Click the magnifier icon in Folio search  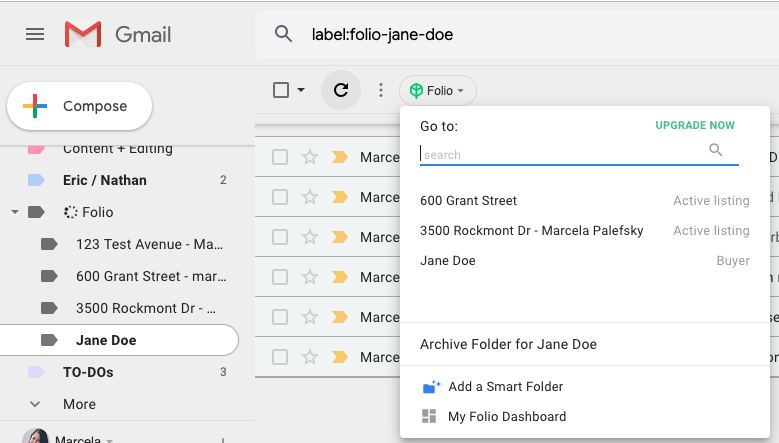tap(715, 149)
